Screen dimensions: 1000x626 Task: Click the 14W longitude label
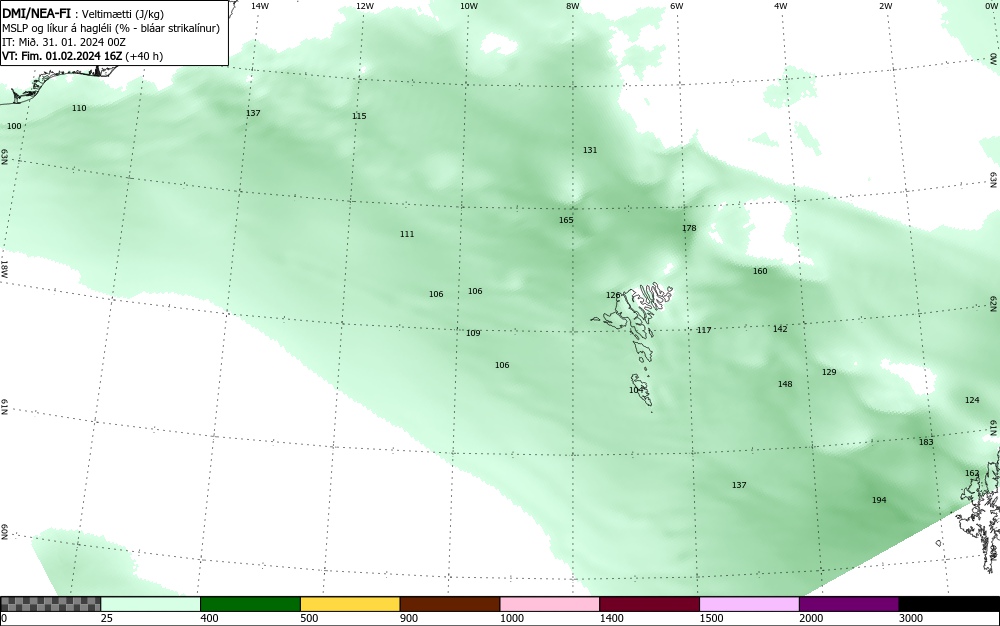[x=260, y=6]
